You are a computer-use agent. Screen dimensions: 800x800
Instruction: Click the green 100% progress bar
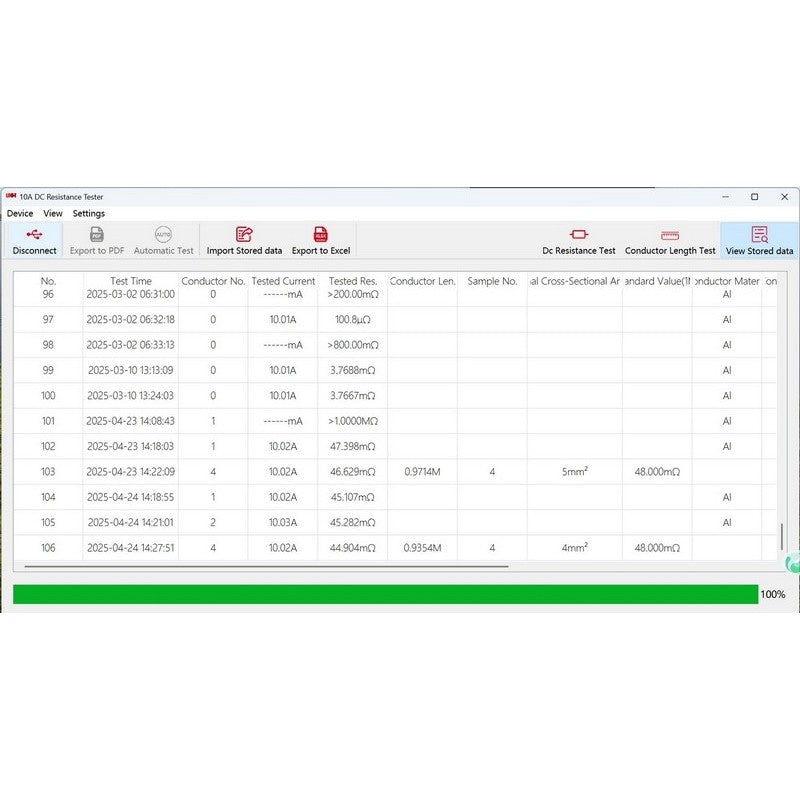coord(385,594)
